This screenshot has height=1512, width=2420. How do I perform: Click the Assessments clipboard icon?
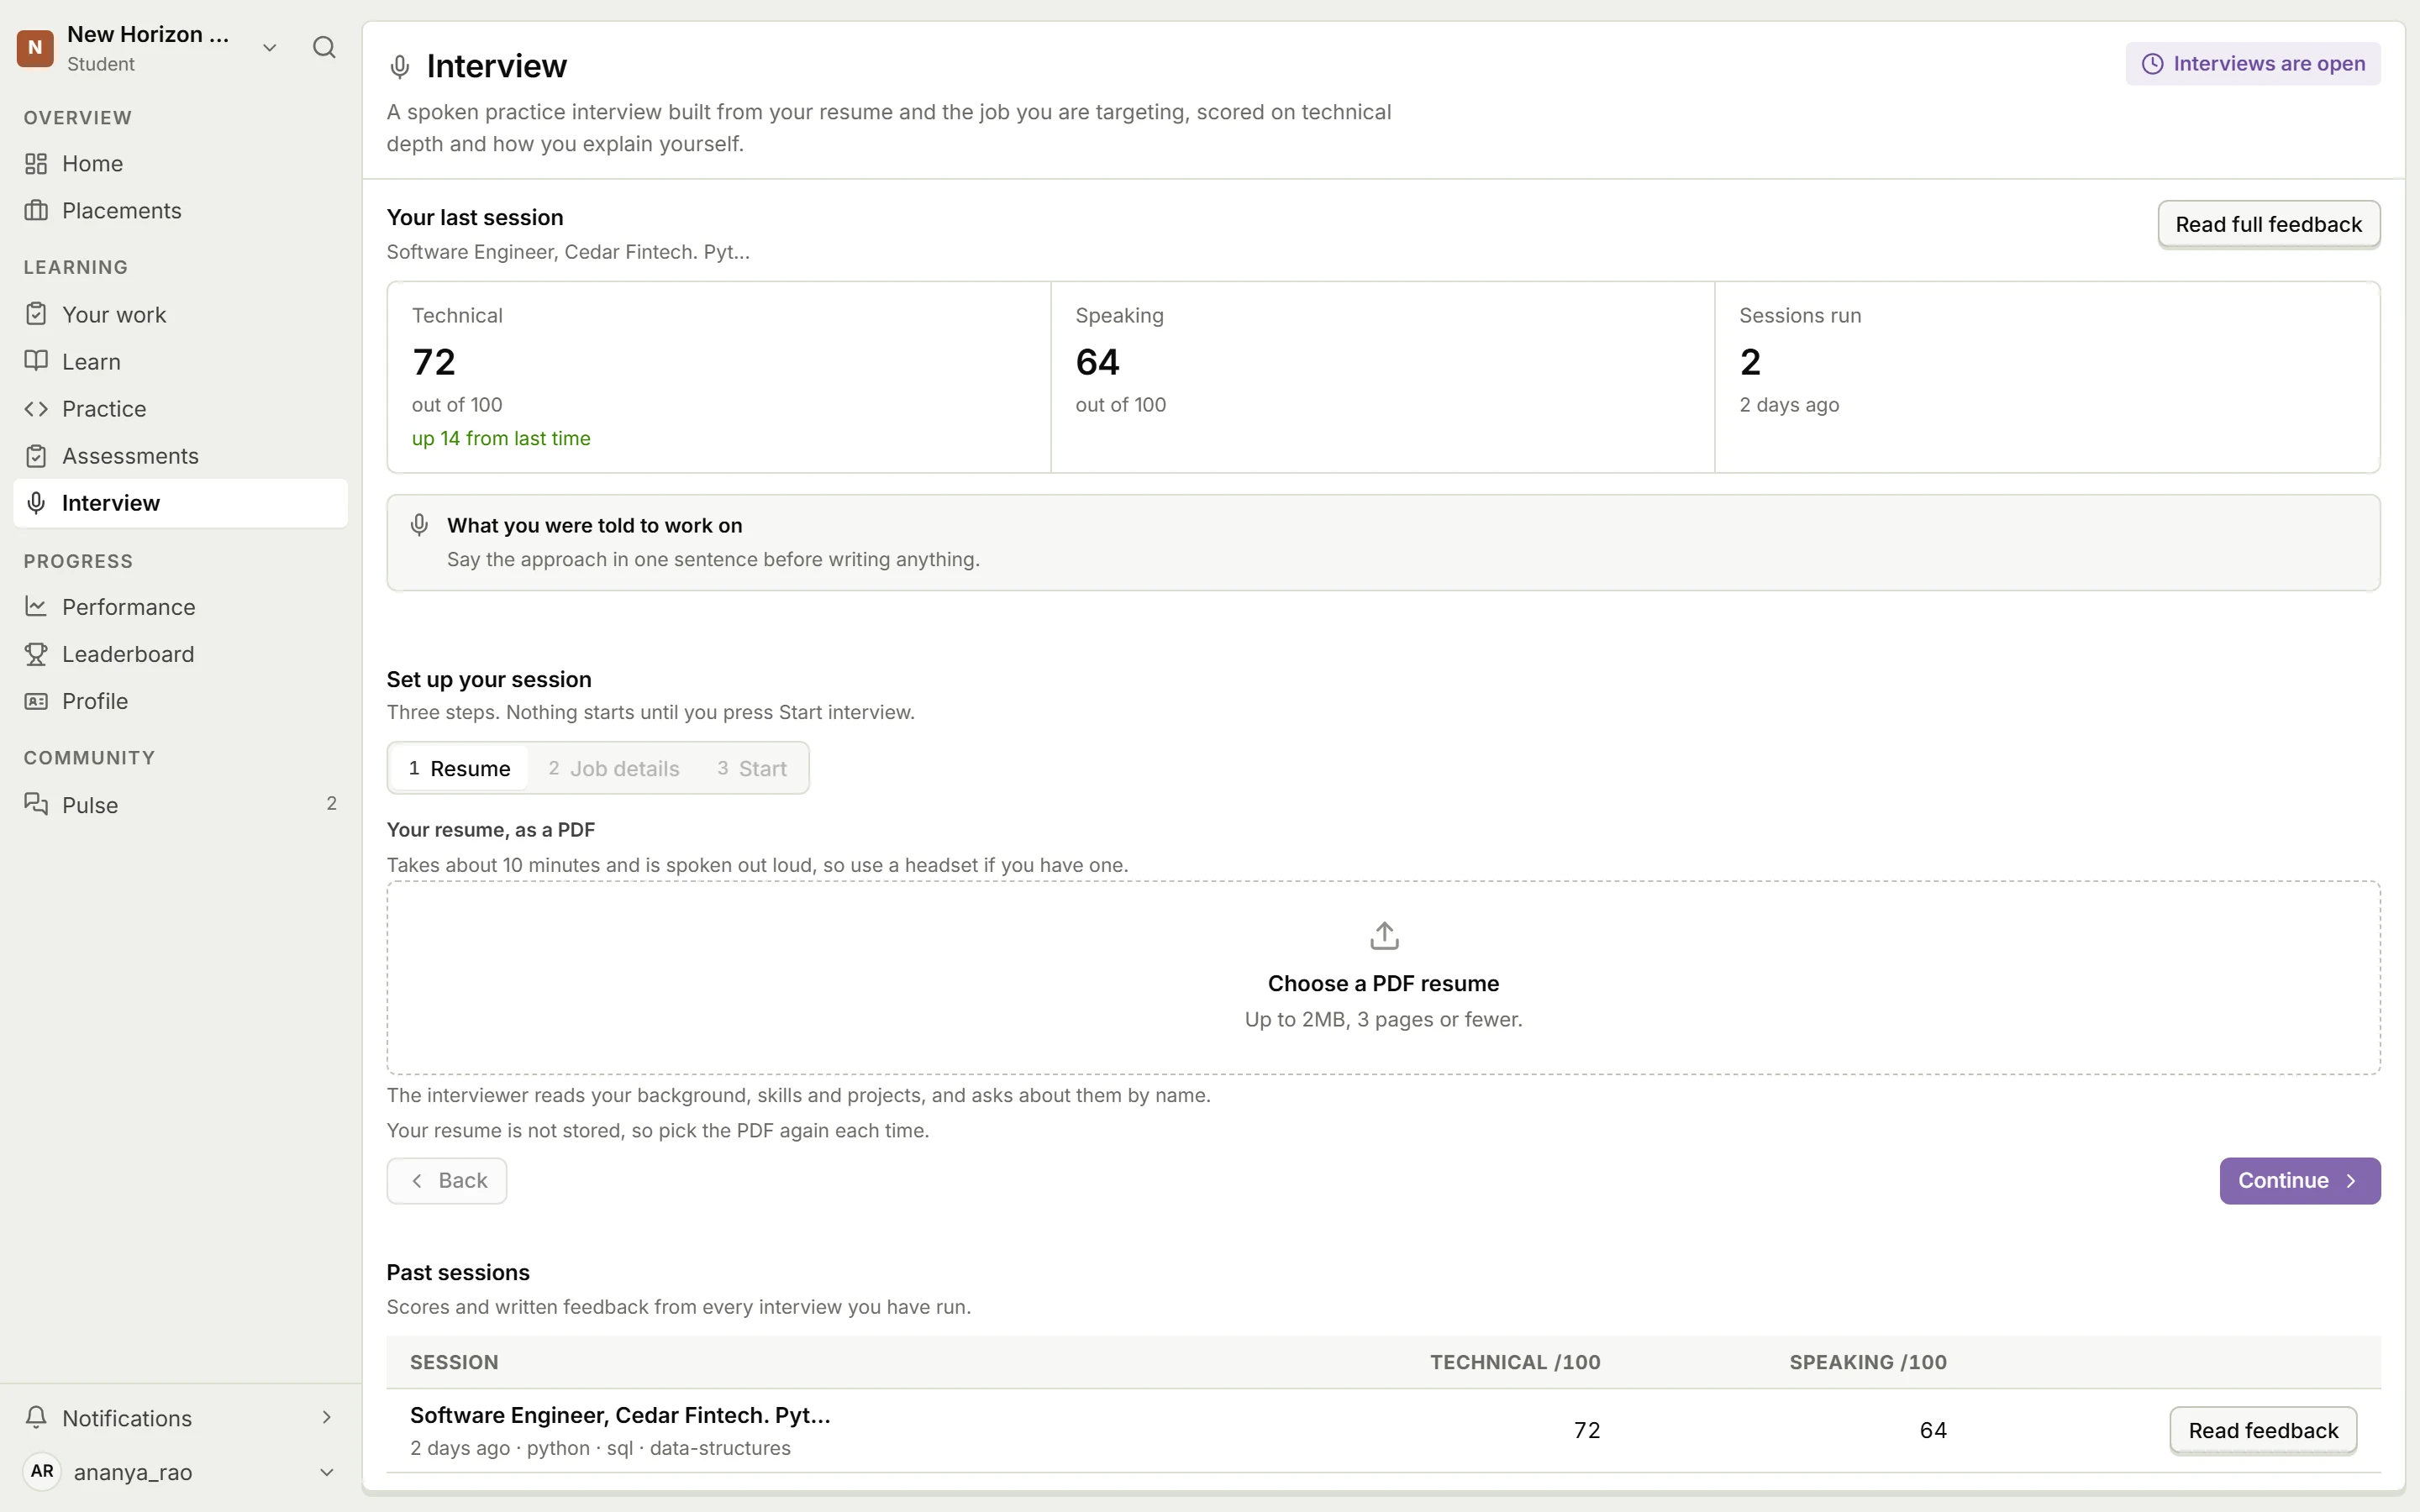pos(36,455)
